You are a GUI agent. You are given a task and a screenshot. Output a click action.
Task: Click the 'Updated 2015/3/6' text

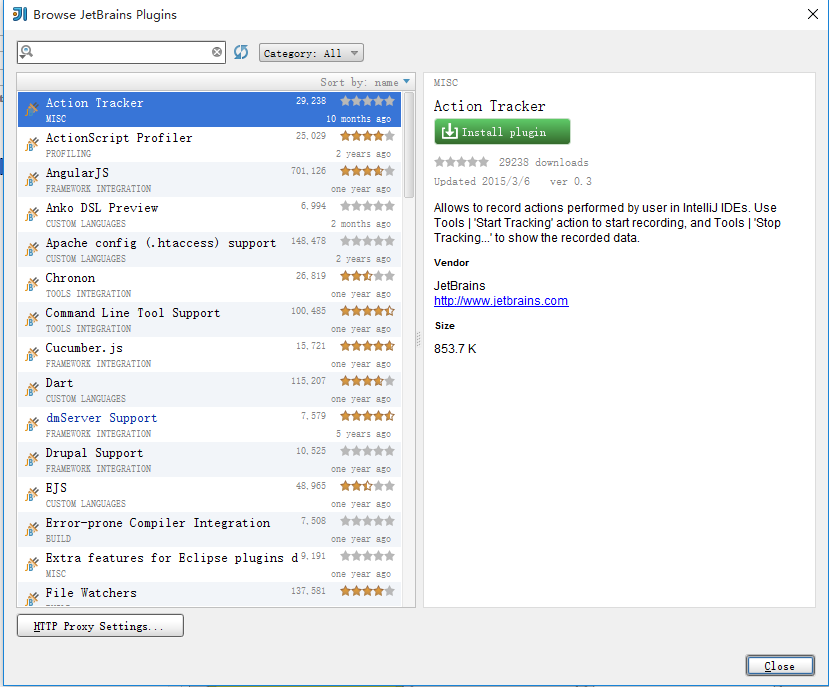pos(482,181)
